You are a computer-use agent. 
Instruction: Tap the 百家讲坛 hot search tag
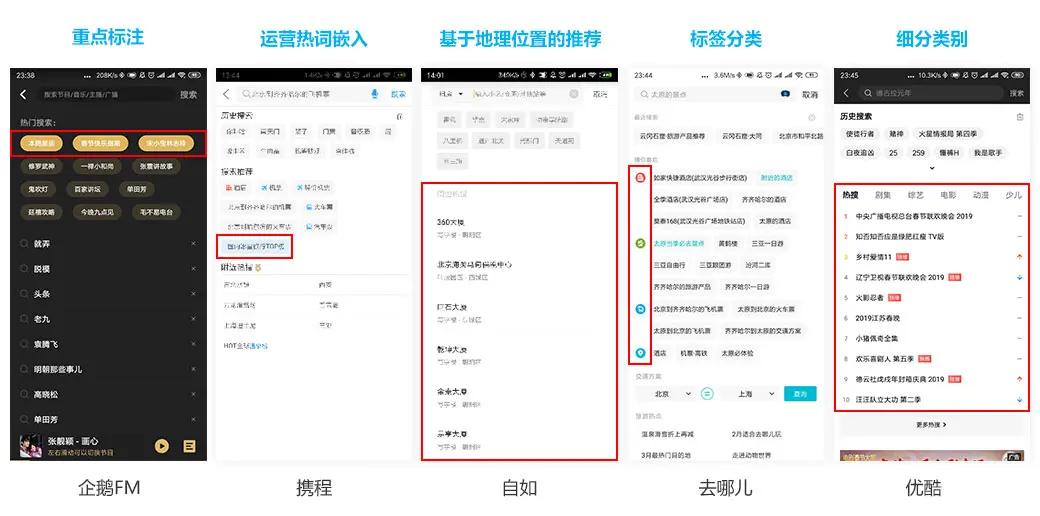pos(87,189)
